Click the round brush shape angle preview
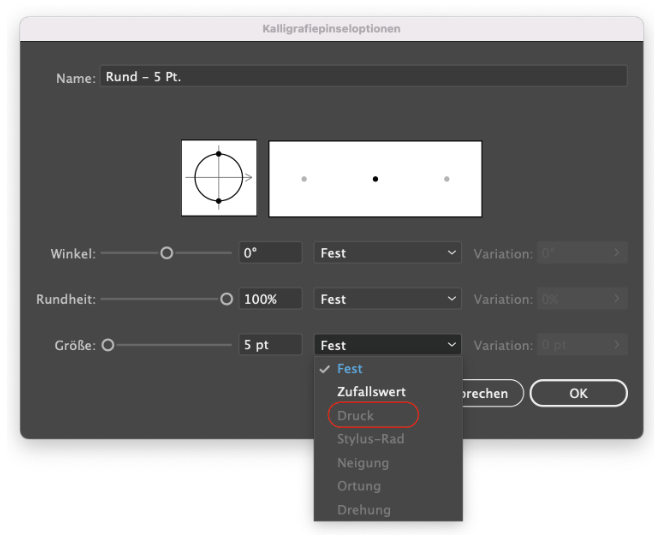The height and width of the screenshot is (545, 661). point(219,177)
